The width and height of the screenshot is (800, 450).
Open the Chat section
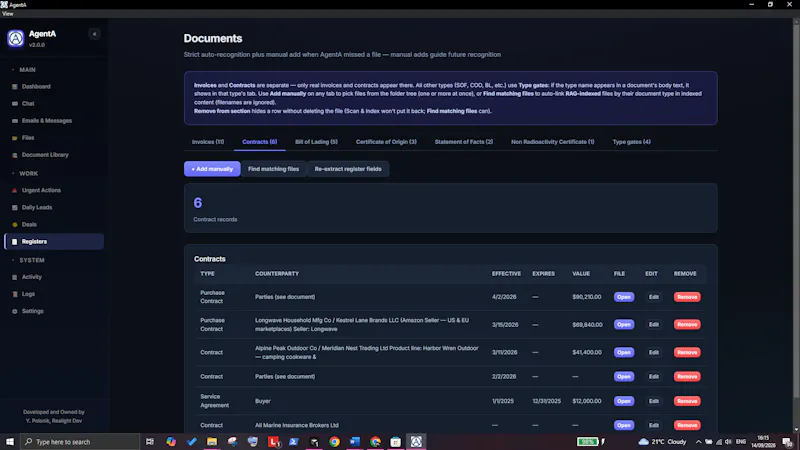point(28,104)
